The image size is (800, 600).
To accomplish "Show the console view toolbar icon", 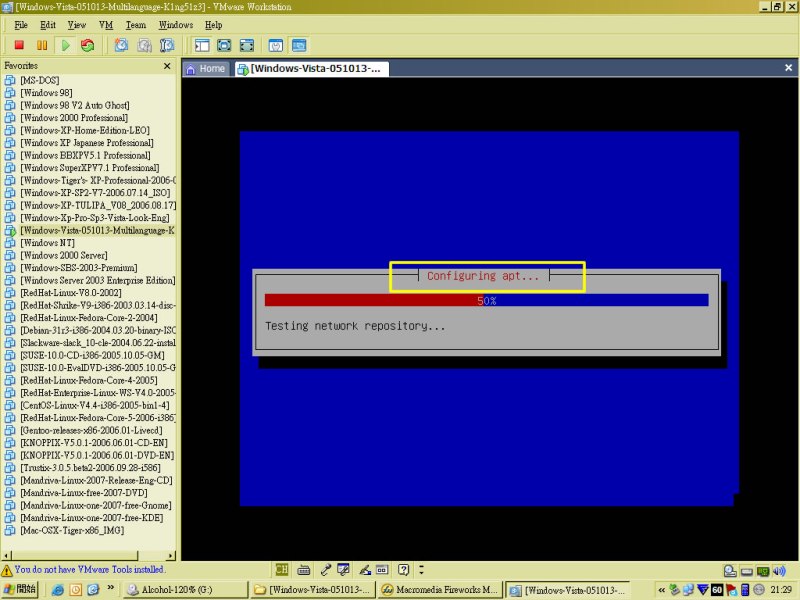I will [299, 45].
